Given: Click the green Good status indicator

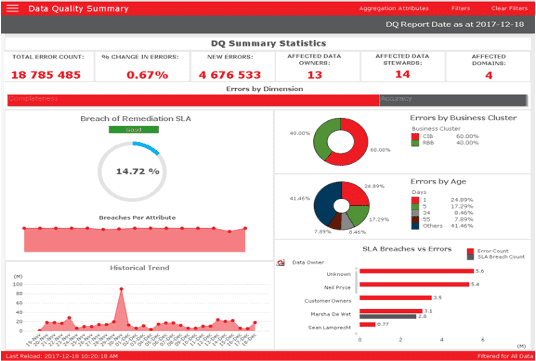Looking at the screenshot, I should 134,130.
